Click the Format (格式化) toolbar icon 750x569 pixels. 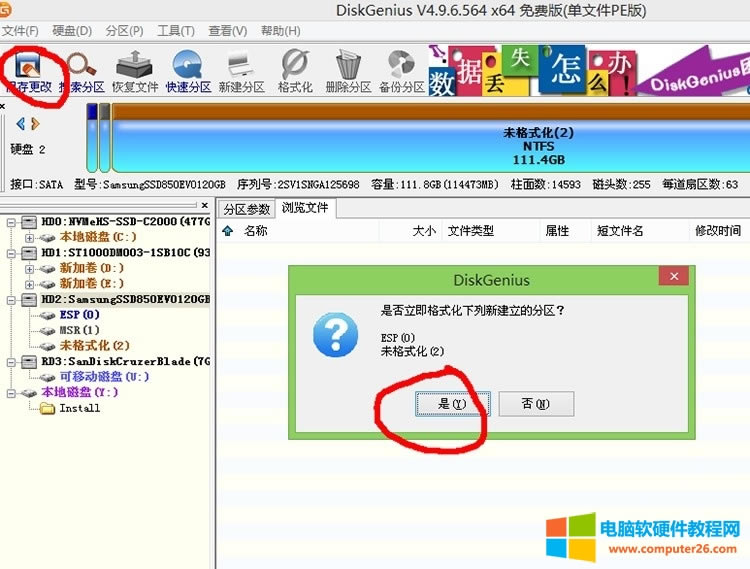coord(295,70)
